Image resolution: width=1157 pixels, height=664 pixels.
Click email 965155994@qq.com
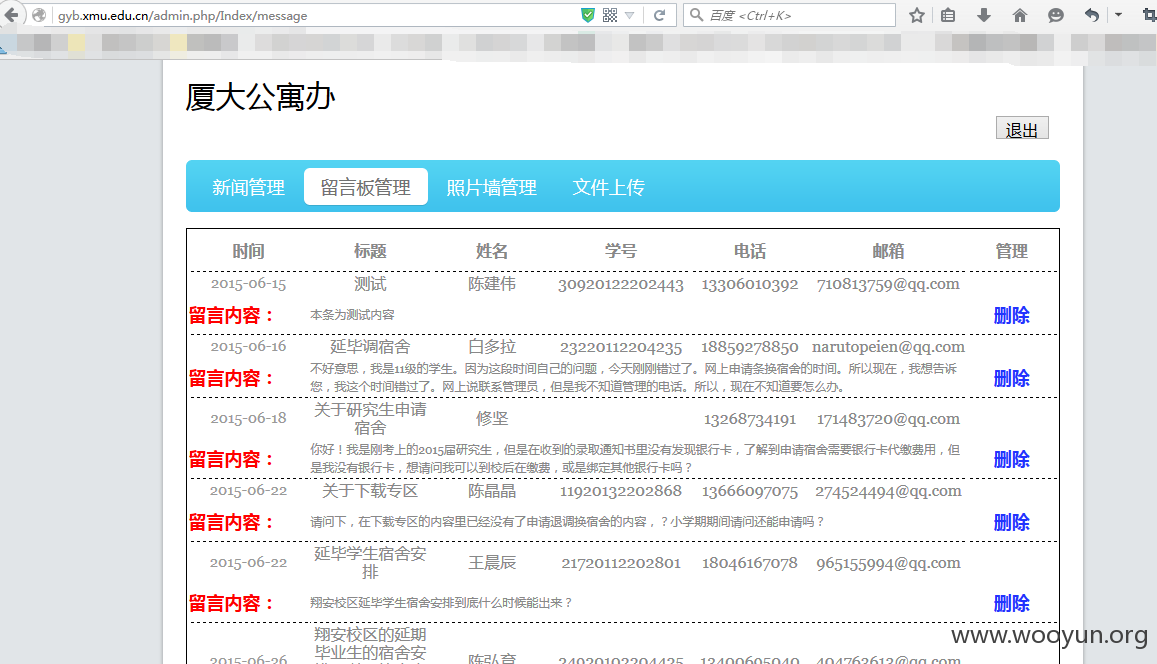click(x=888, y=564)
